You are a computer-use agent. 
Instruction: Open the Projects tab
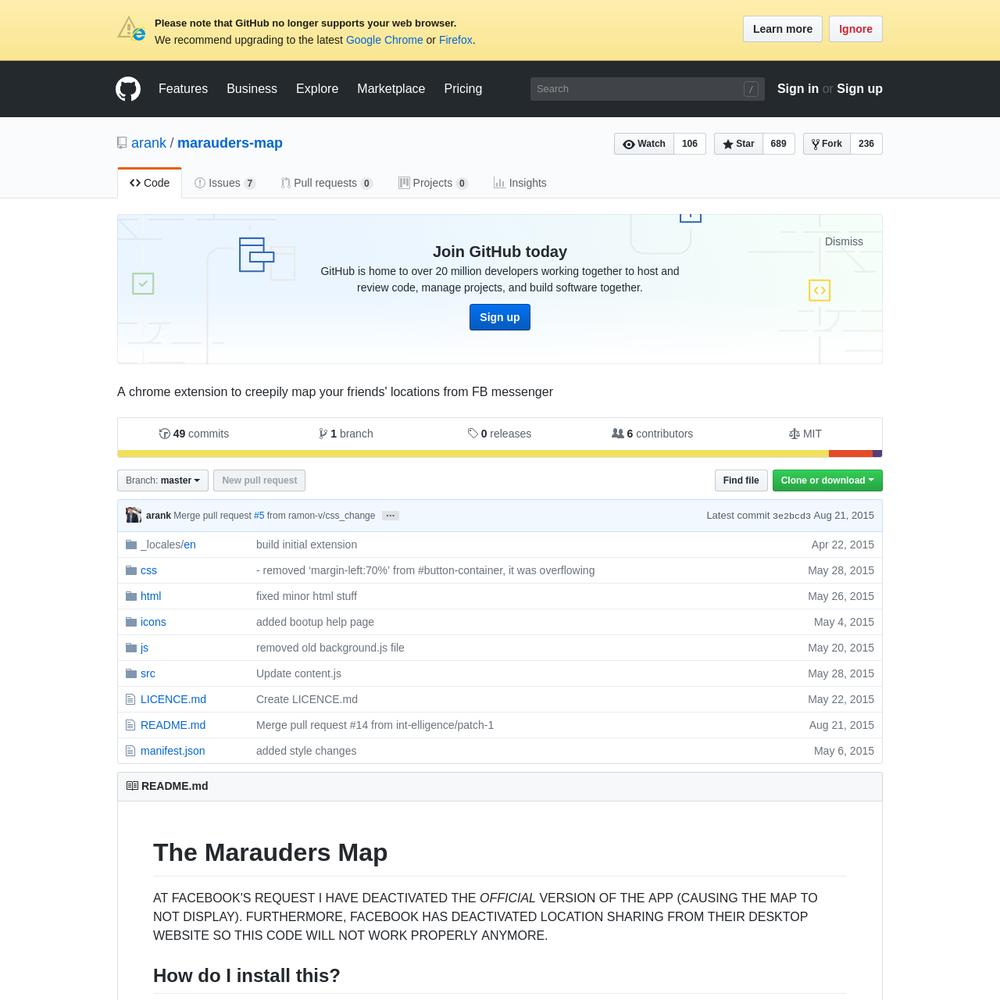433,183
